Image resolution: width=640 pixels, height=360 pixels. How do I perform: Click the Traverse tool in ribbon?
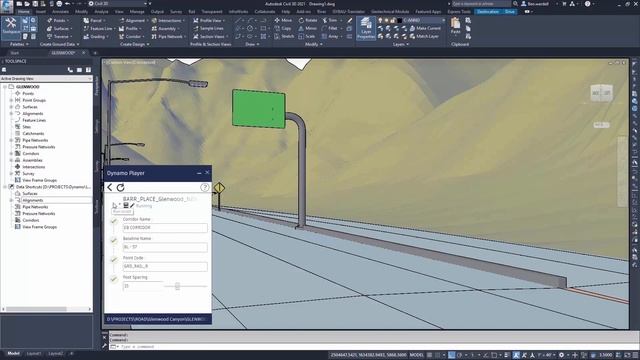click(x=60, y=36)
